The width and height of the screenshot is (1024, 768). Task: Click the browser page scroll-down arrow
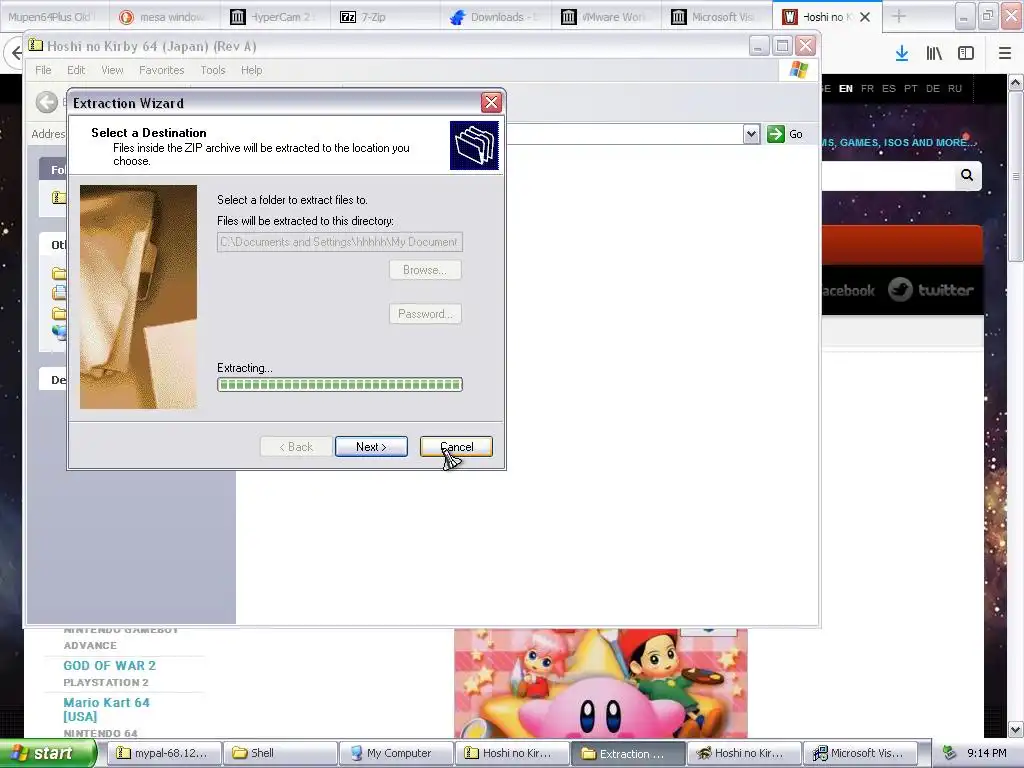[1015, 729]
